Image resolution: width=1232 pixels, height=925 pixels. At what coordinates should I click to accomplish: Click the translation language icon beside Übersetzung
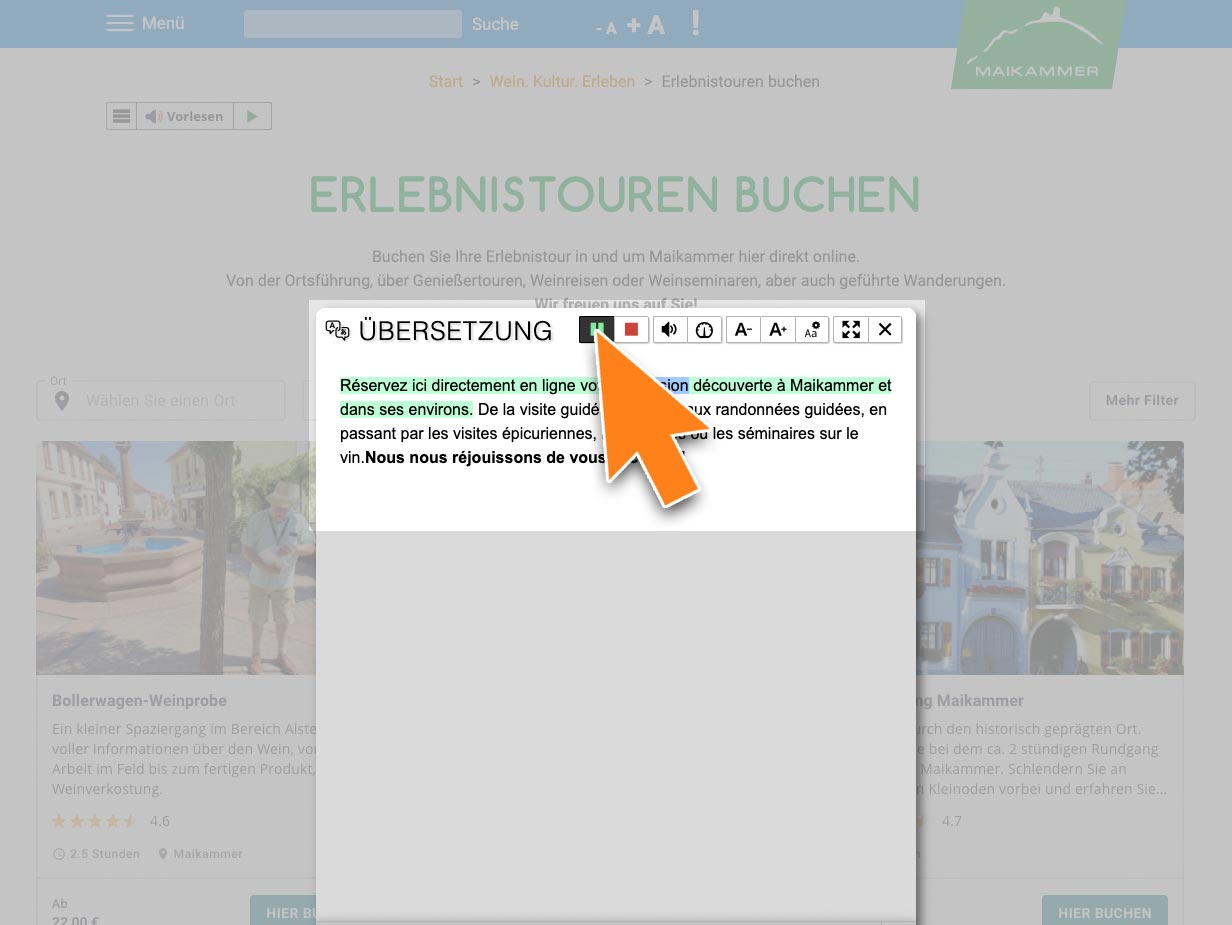(338, 330)
